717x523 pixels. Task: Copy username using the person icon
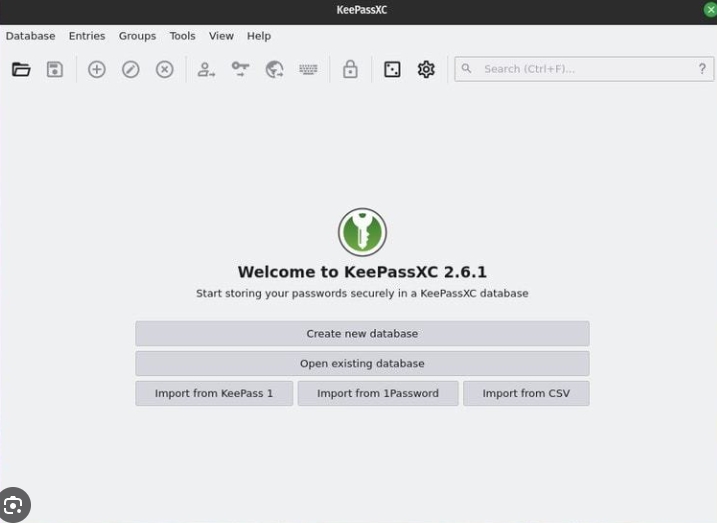206,69
